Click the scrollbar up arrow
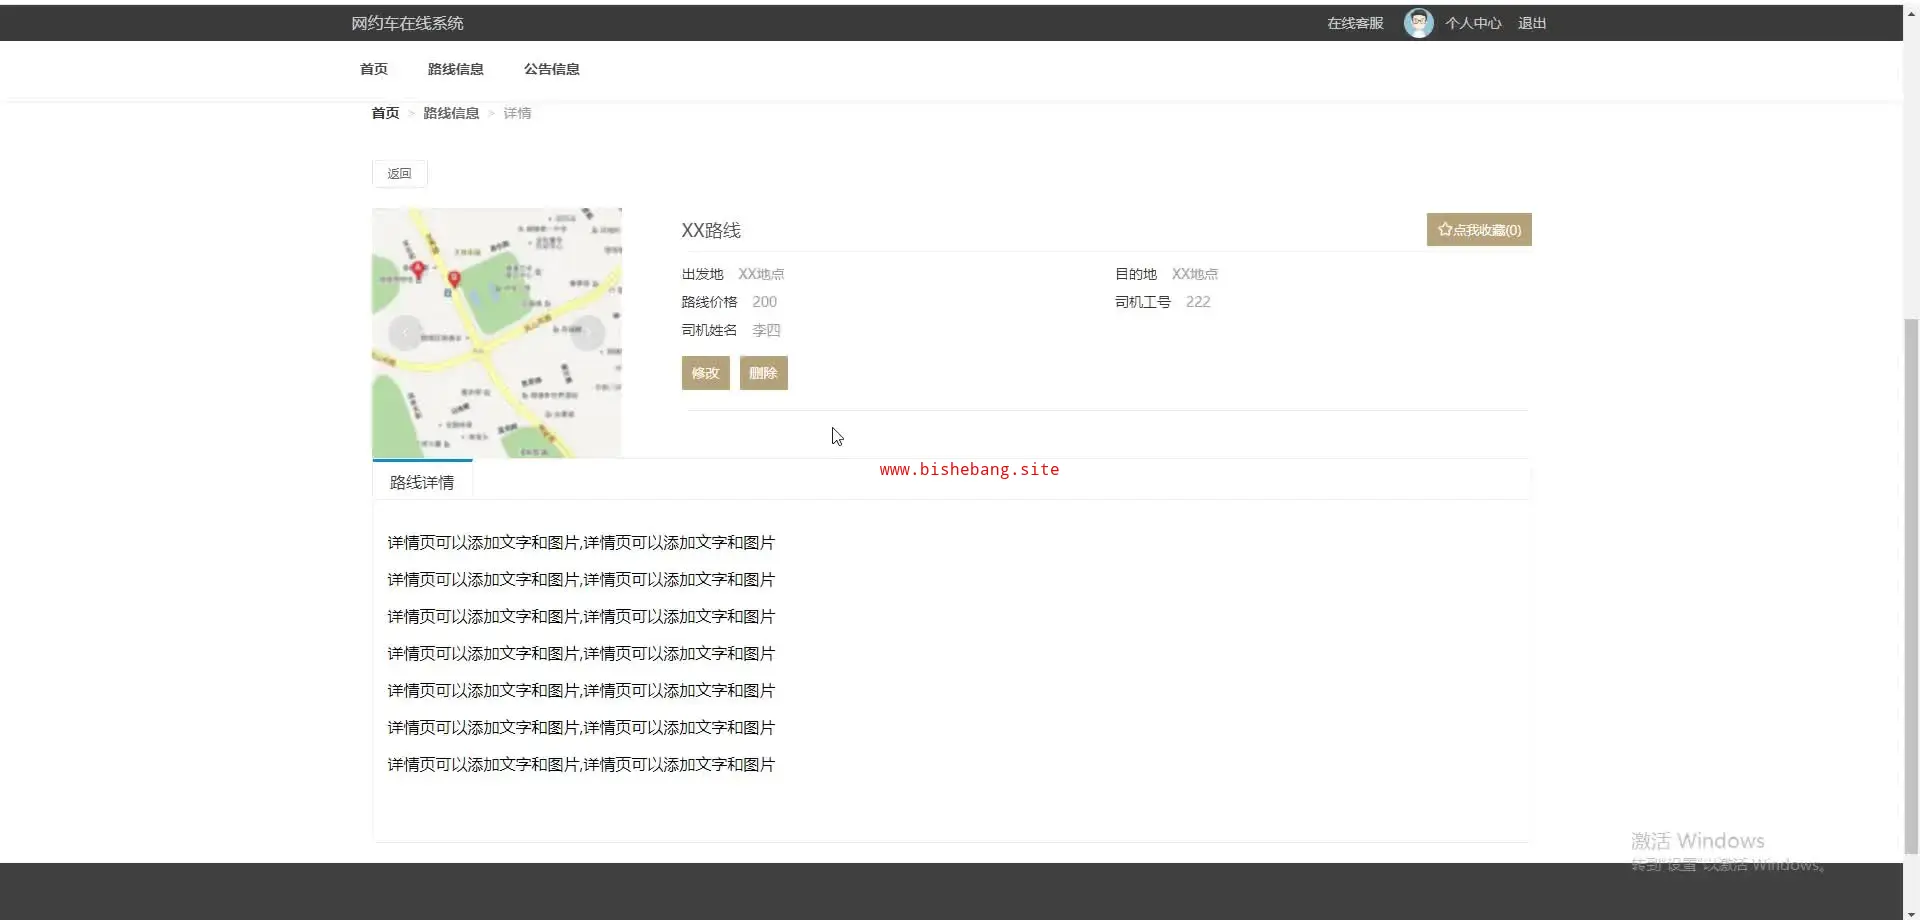Screen dimensions: 1920x920 (x=1911, y=12)
